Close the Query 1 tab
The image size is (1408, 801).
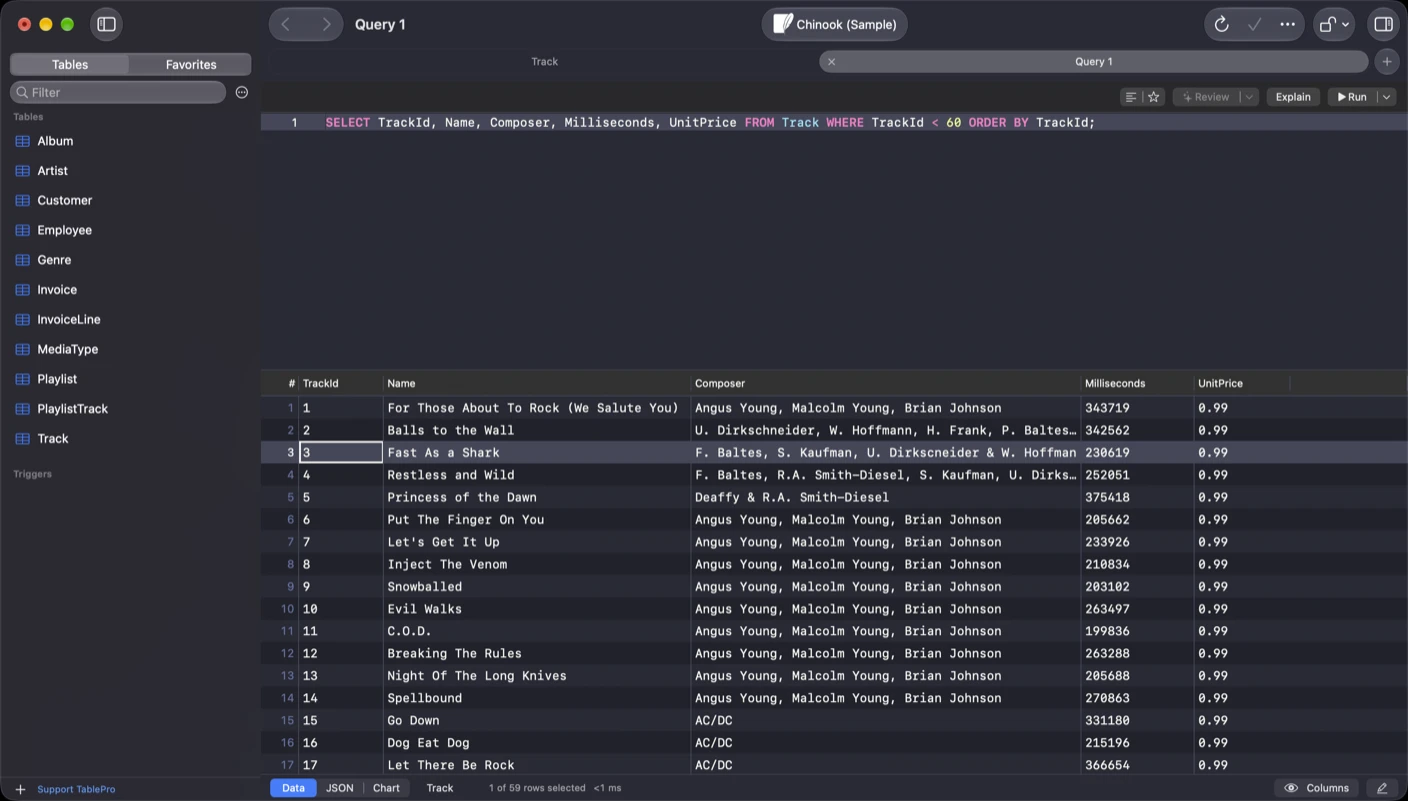pos(831,62)
